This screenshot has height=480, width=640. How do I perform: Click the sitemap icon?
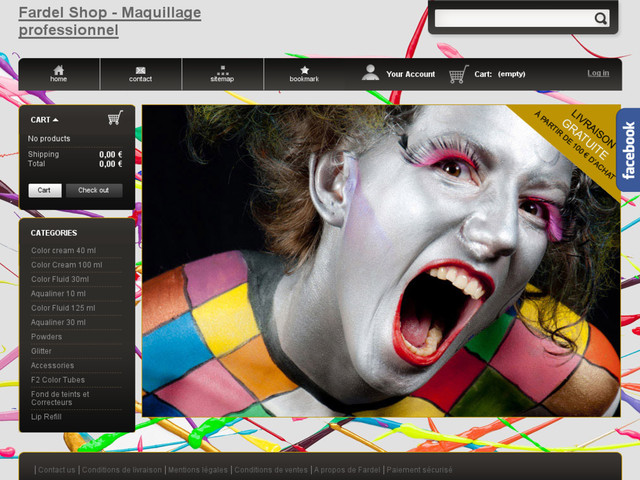click(x=222, y=70)
